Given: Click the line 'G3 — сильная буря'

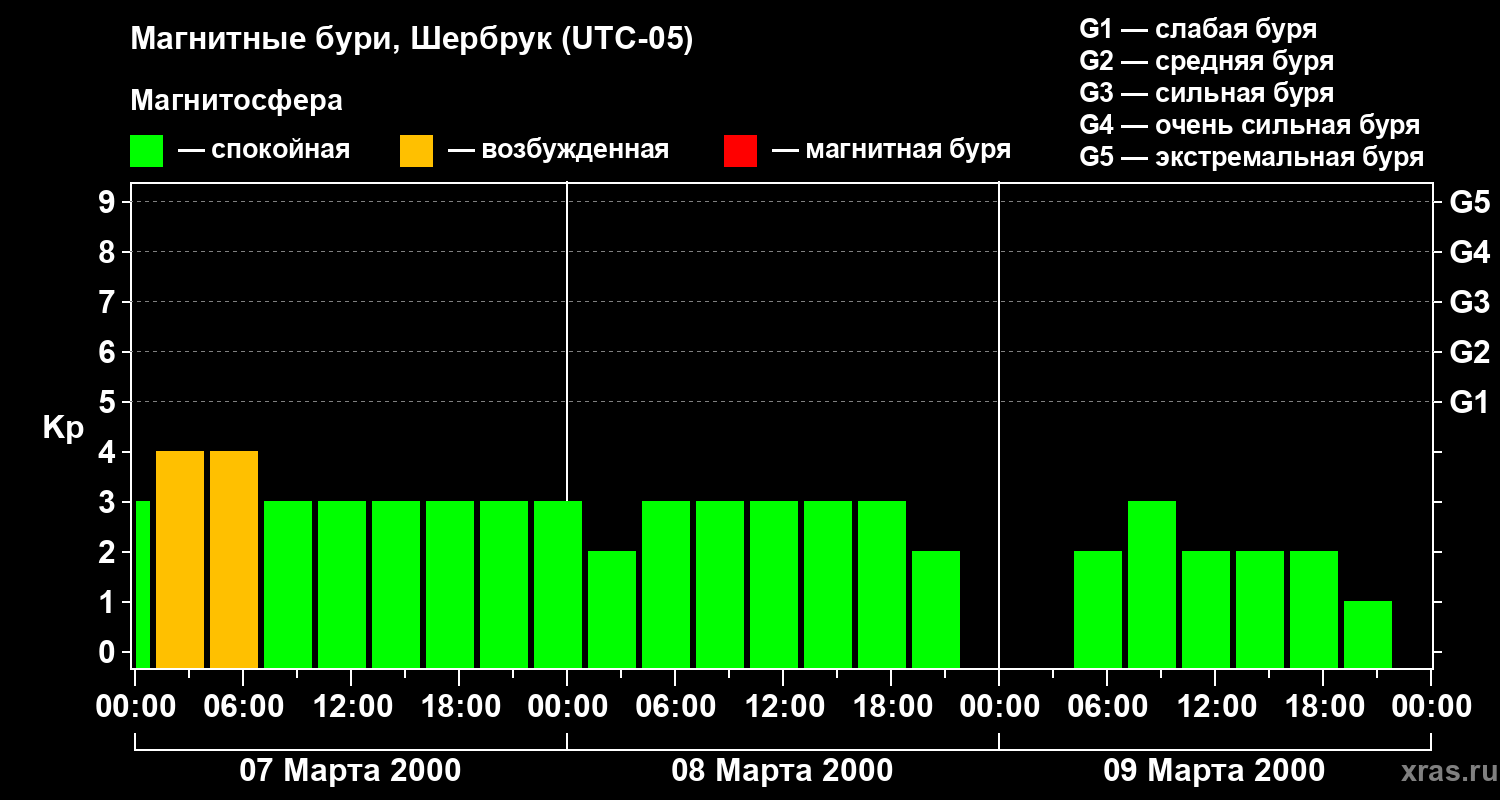Looking at the screenshot, I should point(1207,93).
